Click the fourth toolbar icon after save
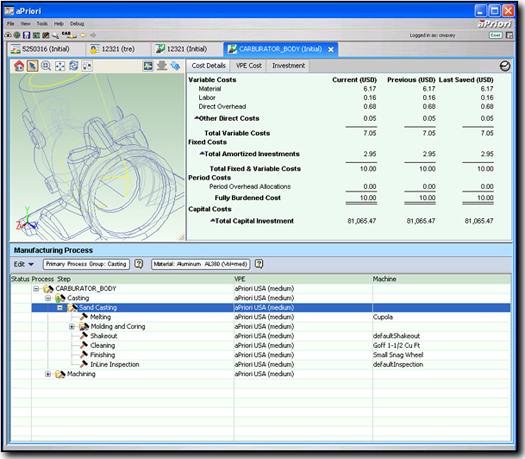525x459 pixels. point(36,35)
